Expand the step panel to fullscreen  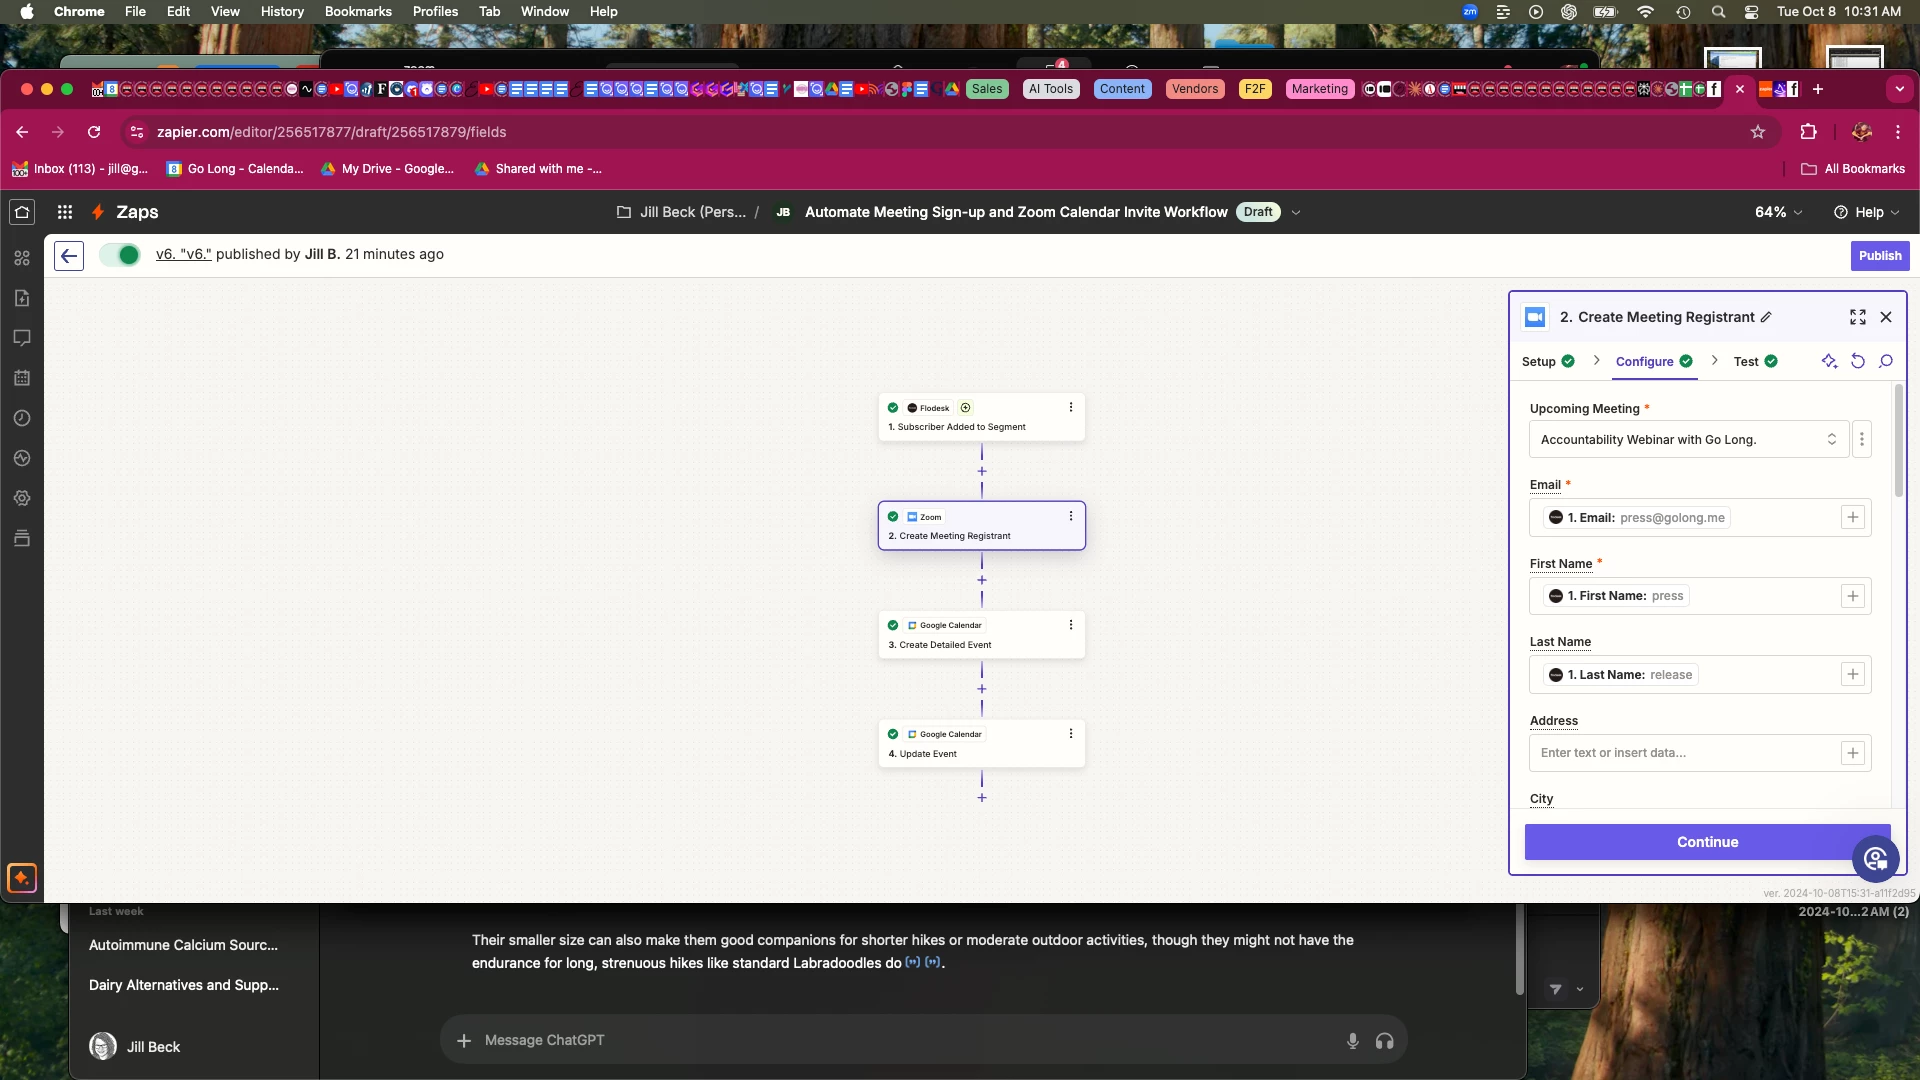click(1857, 317)
